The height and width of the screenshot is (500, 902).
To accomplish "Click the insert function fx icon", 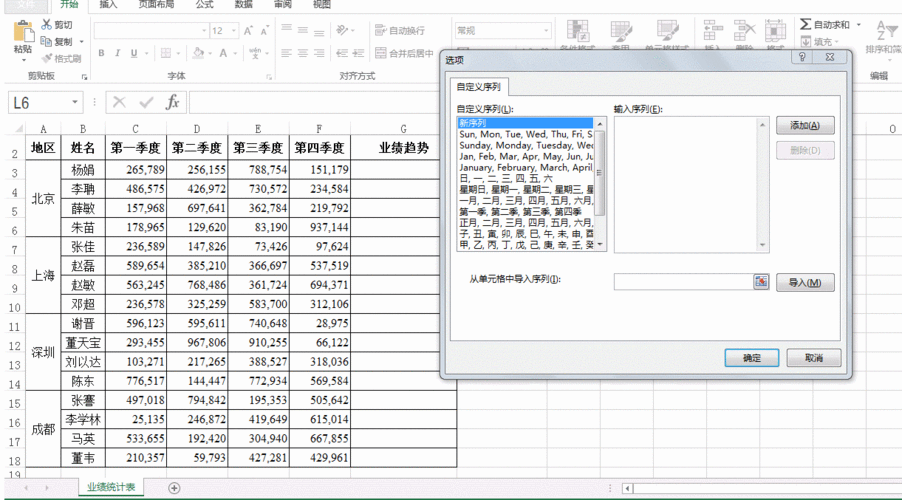I will pyautogui.click(x=172, y=102).
